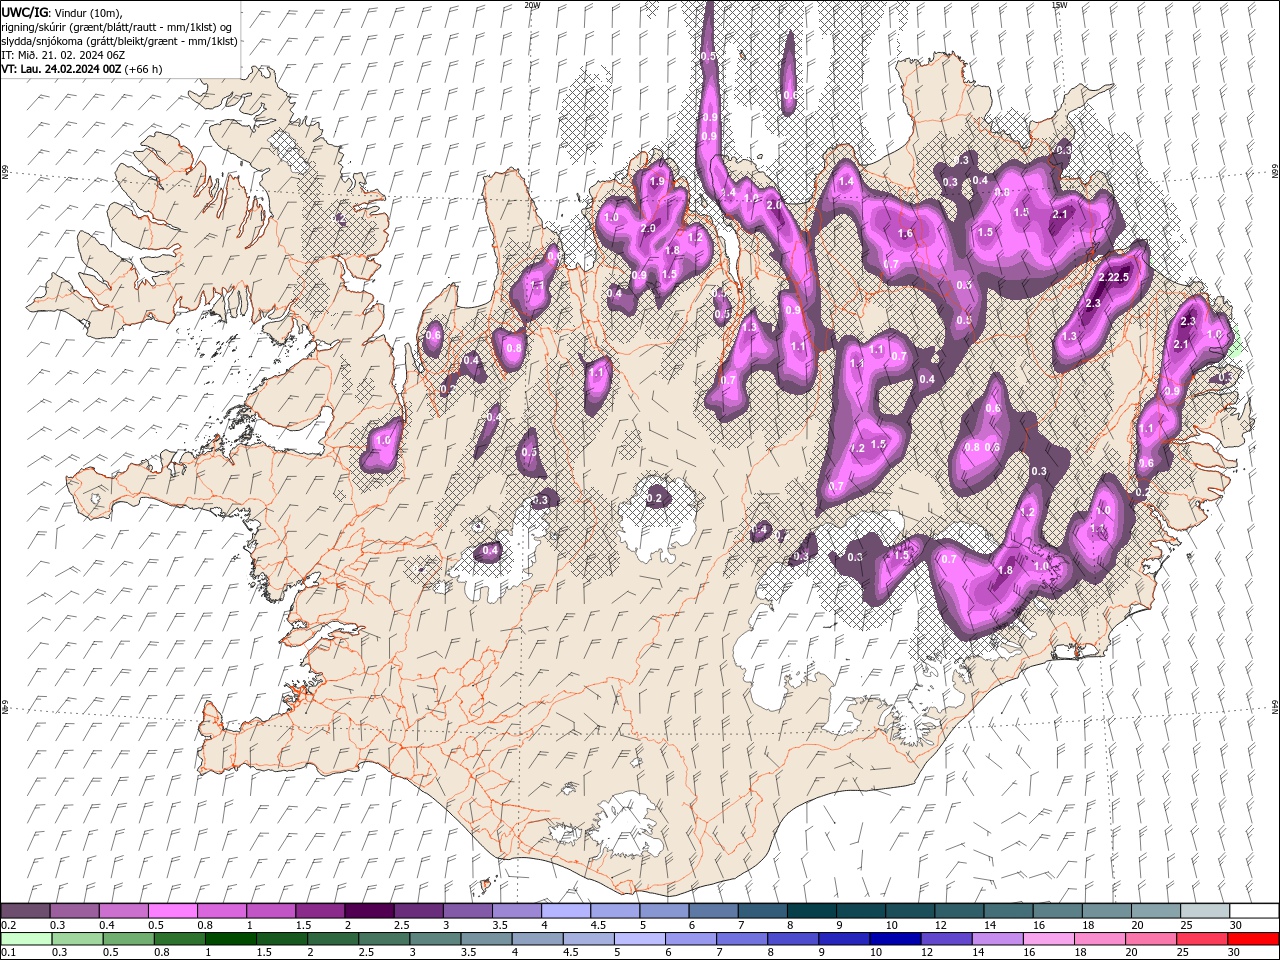The image size is (1280, 960).
Task: Click the snow legend swatch labeled 4.5
Action: (614, 911)
